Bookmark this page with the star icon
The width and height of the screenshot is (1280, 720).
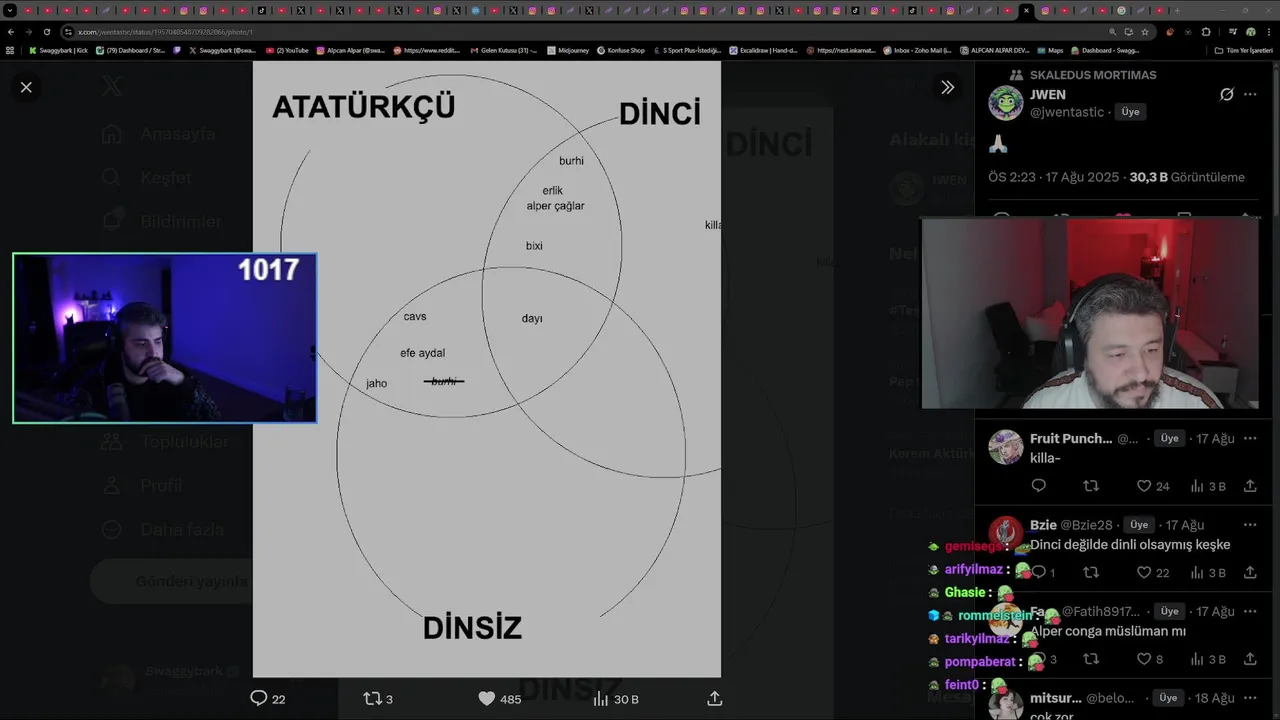pyautogui.click(x=1145, y=32)
